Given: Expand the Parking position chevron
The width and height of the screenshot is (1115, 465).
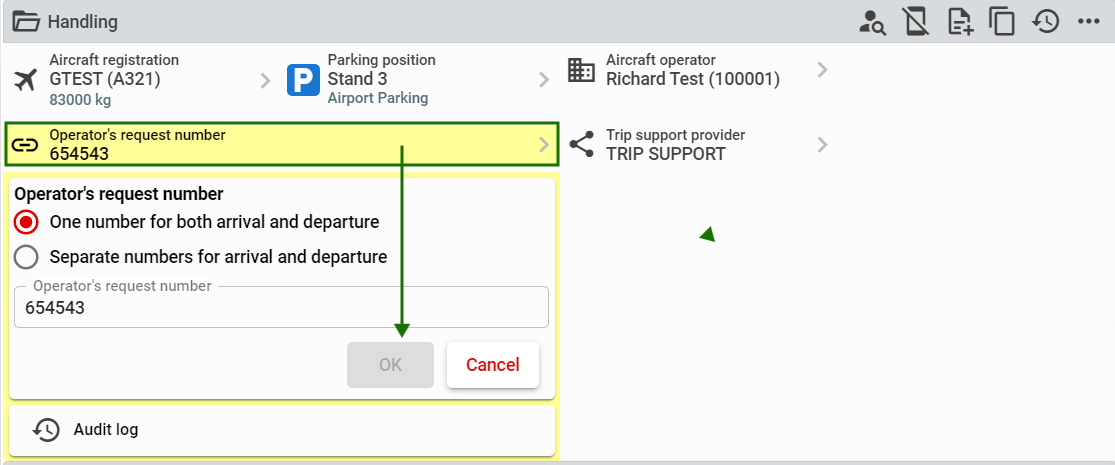Looking at the screenshot, I should coord(544,80).
